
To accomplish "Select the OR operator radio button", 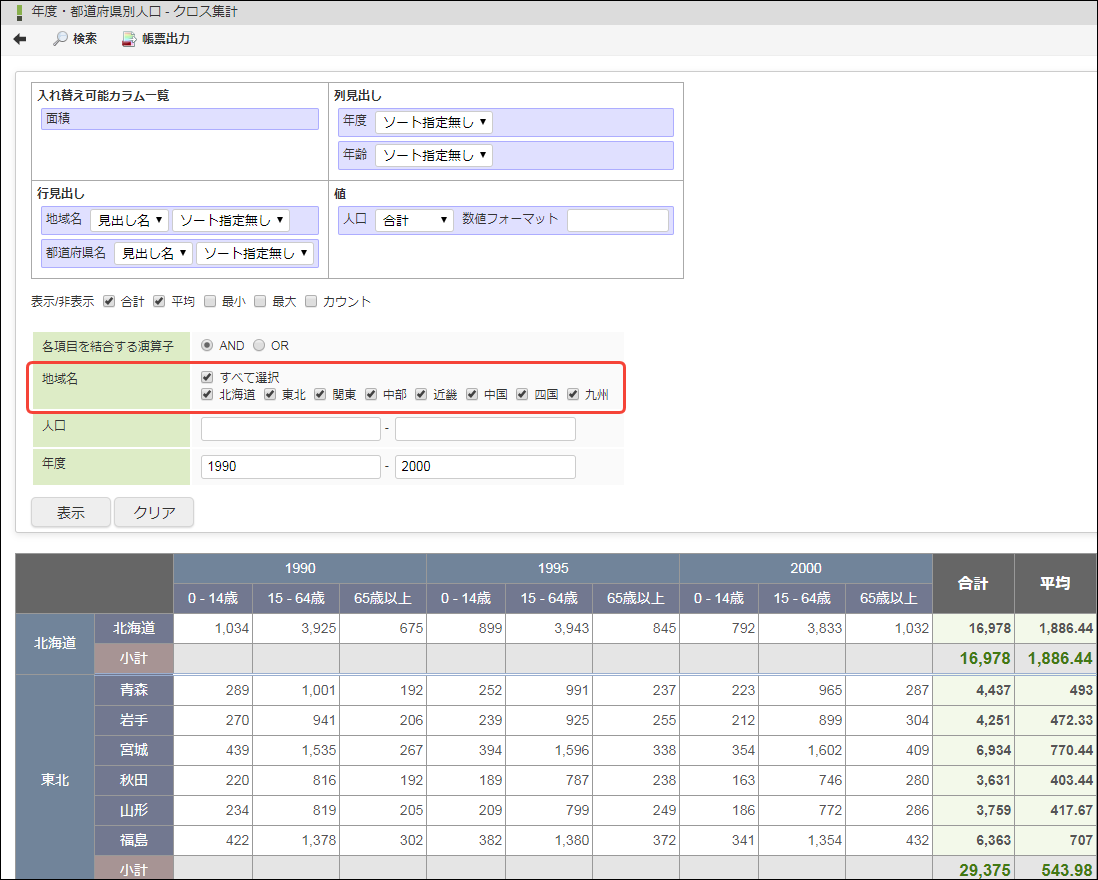I will point(259,346).
